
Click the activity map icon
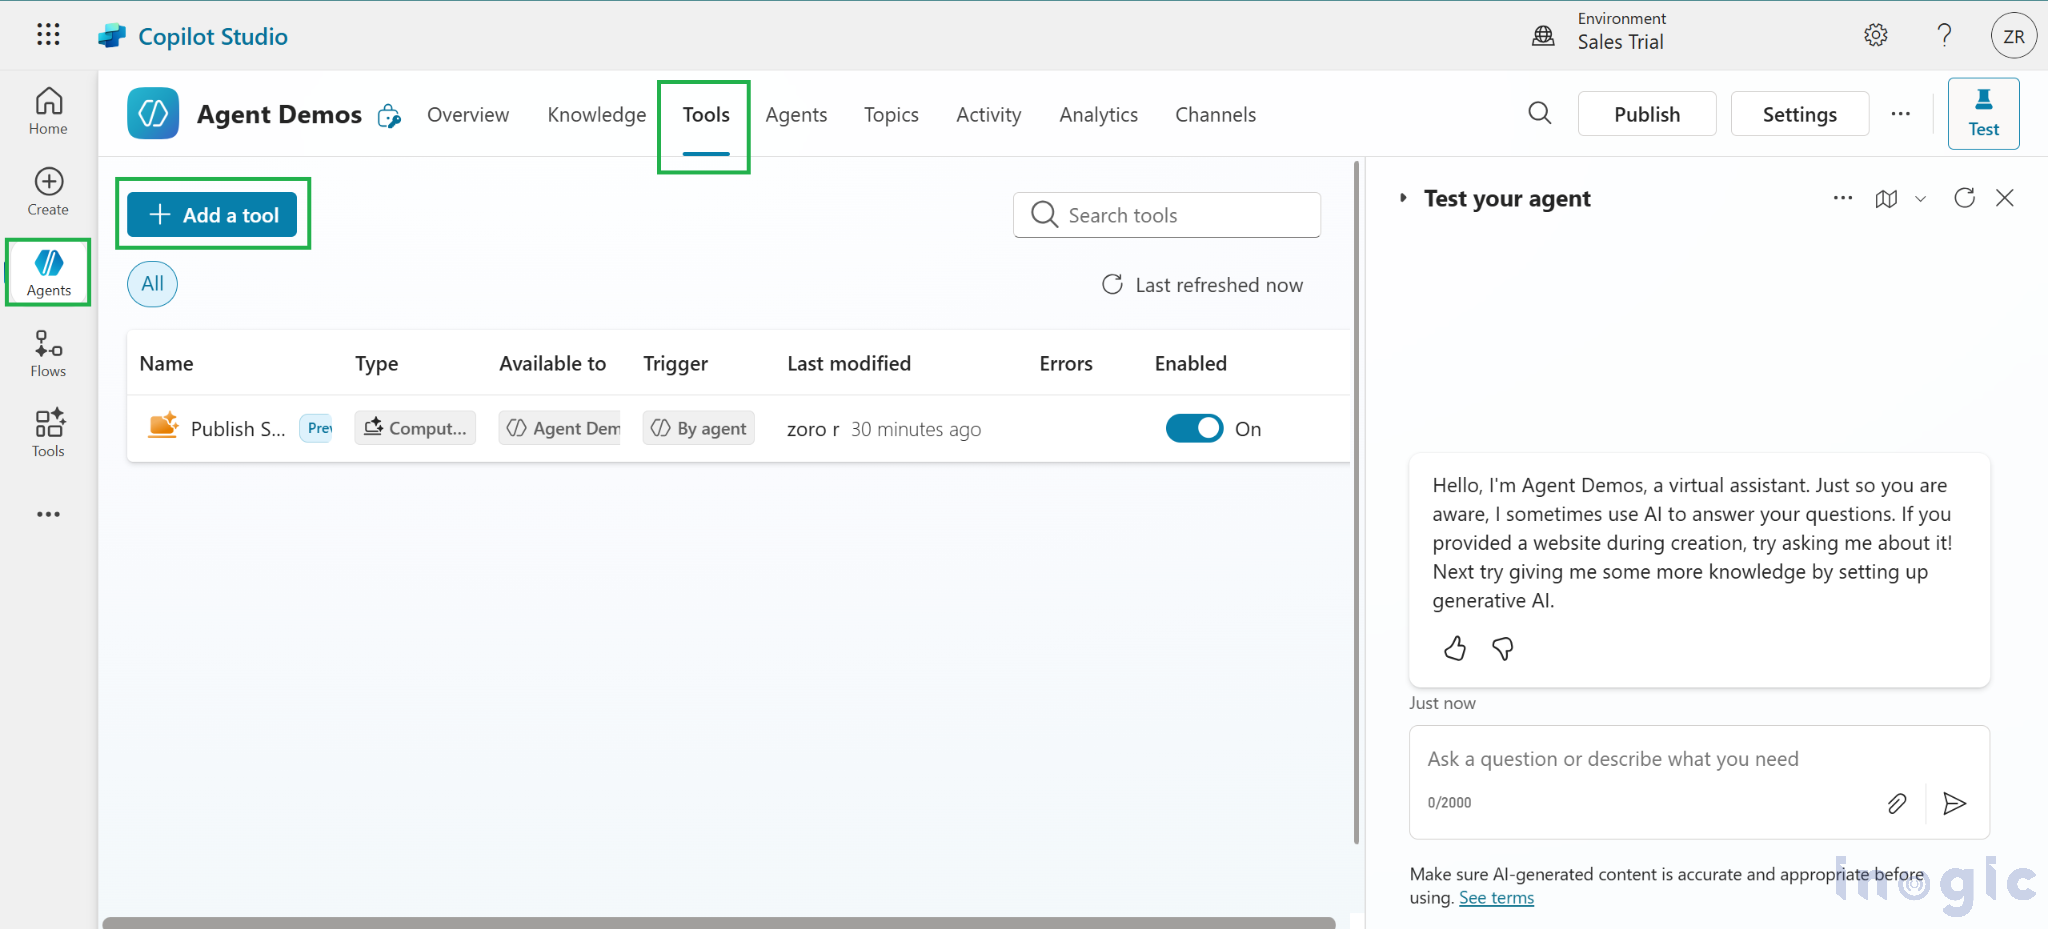(1886, 198)
